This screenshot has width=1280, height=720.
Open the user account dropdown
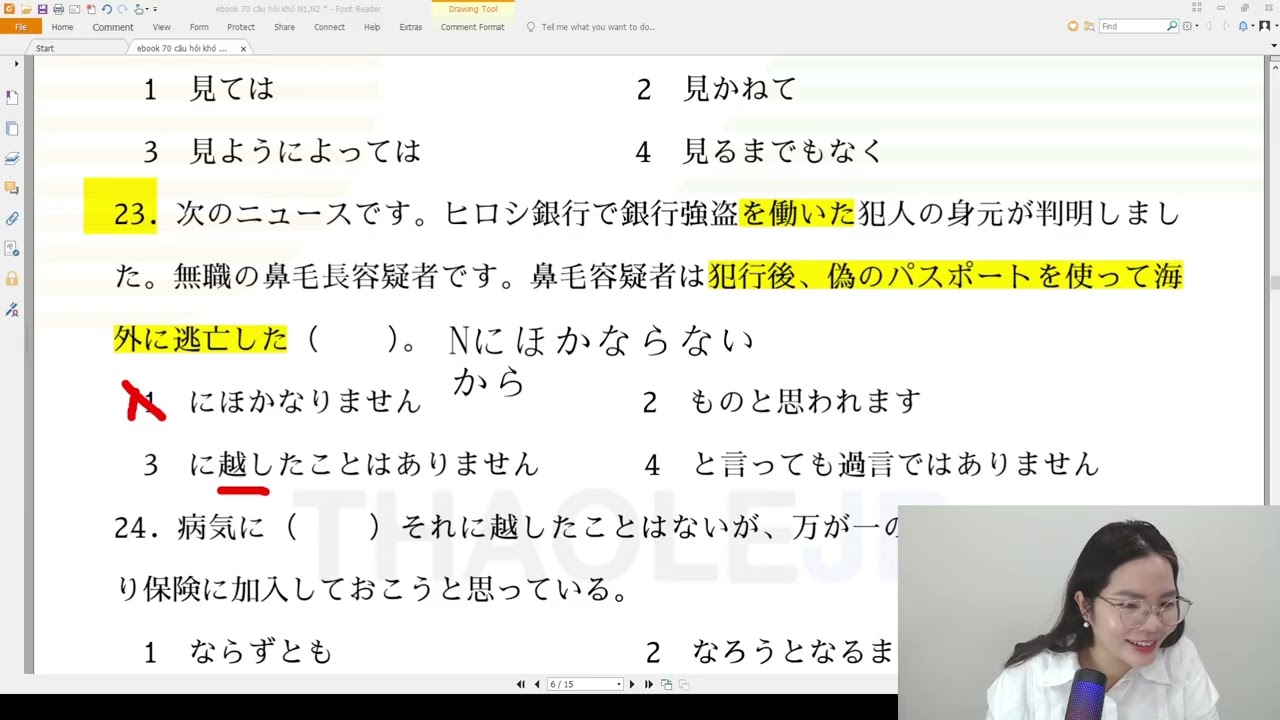[1276, 26]
